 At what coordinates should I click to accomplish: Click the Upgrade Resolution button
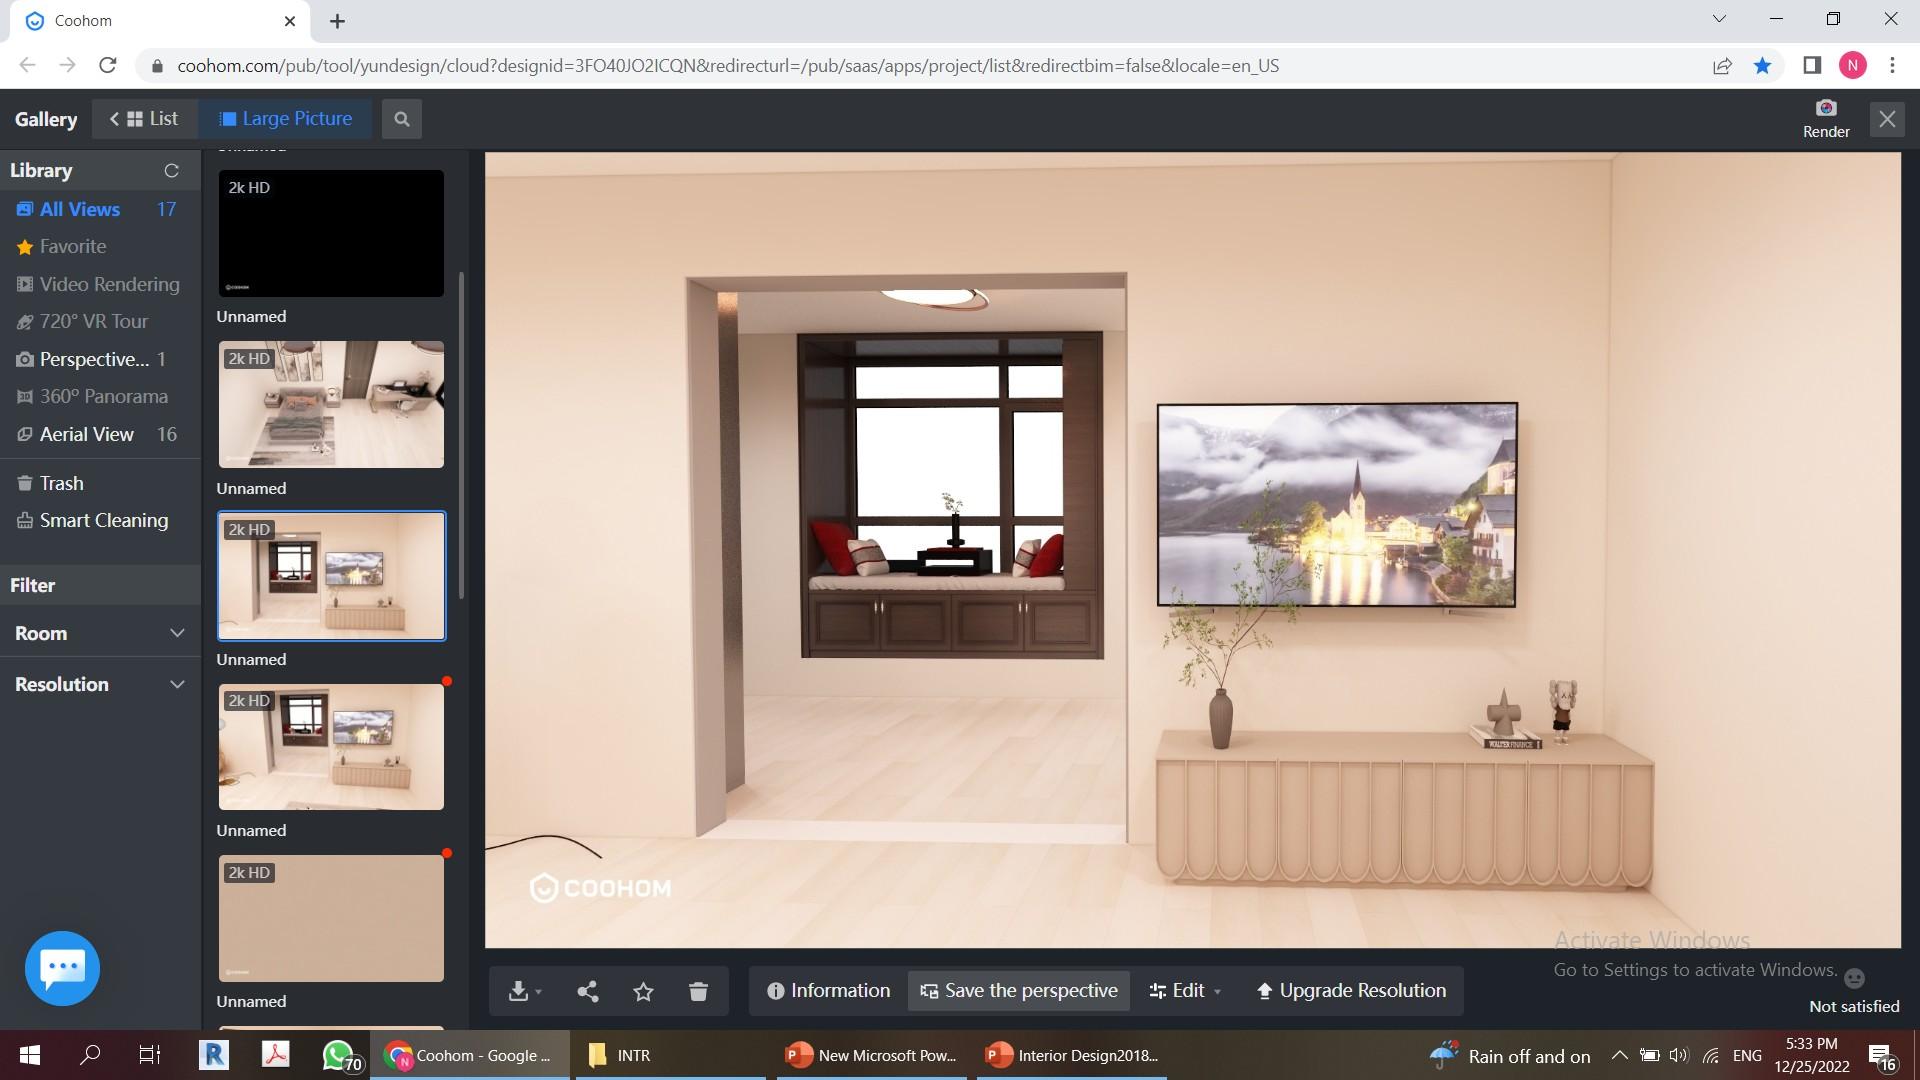1350,991
